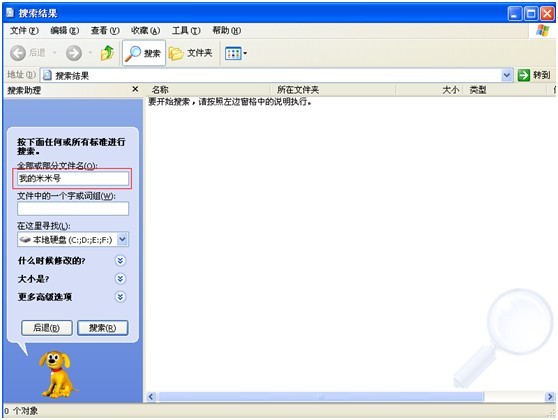Open the Views icon menu
The image size is (558, 420).
pyautogui.click(x=236, y=53)
